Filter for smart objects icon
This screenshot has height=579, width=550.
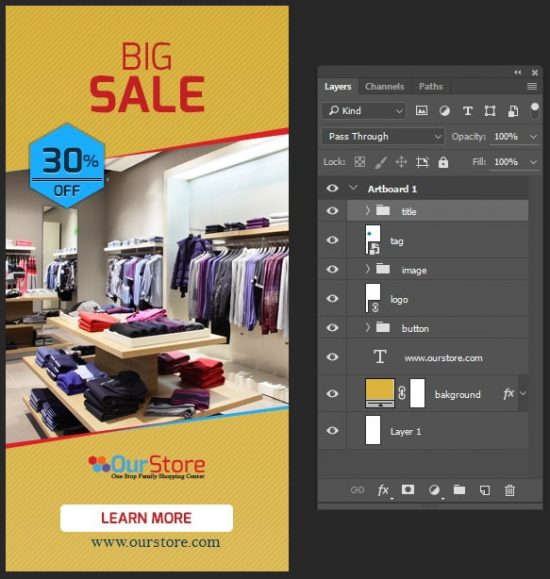513,111
